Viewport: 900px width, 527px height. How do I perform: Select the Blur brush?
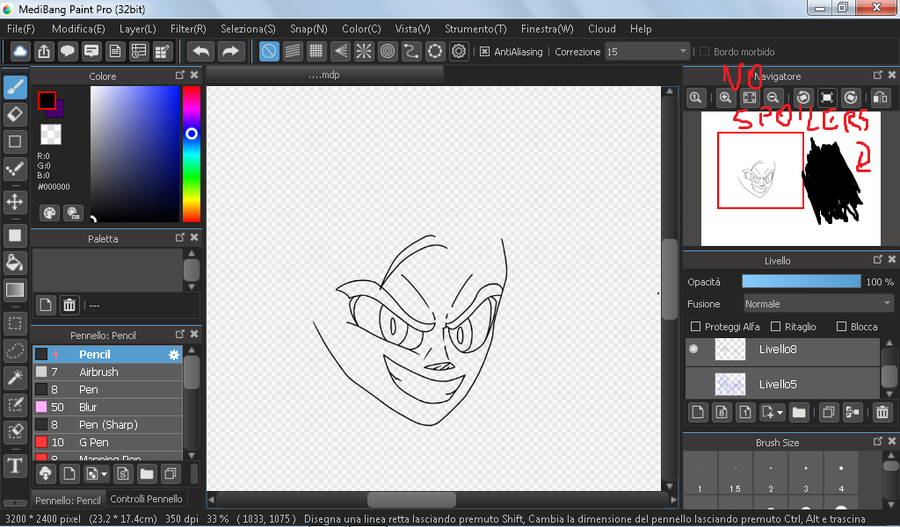(x=107, y=407)
